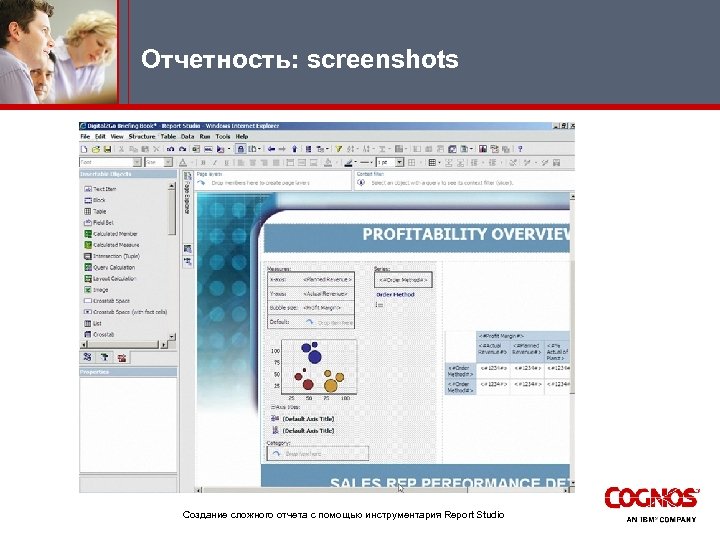Open the font Size combo box
Image resolution: width=720 pixels, height=540 pixels.
(x=159, y=163)
